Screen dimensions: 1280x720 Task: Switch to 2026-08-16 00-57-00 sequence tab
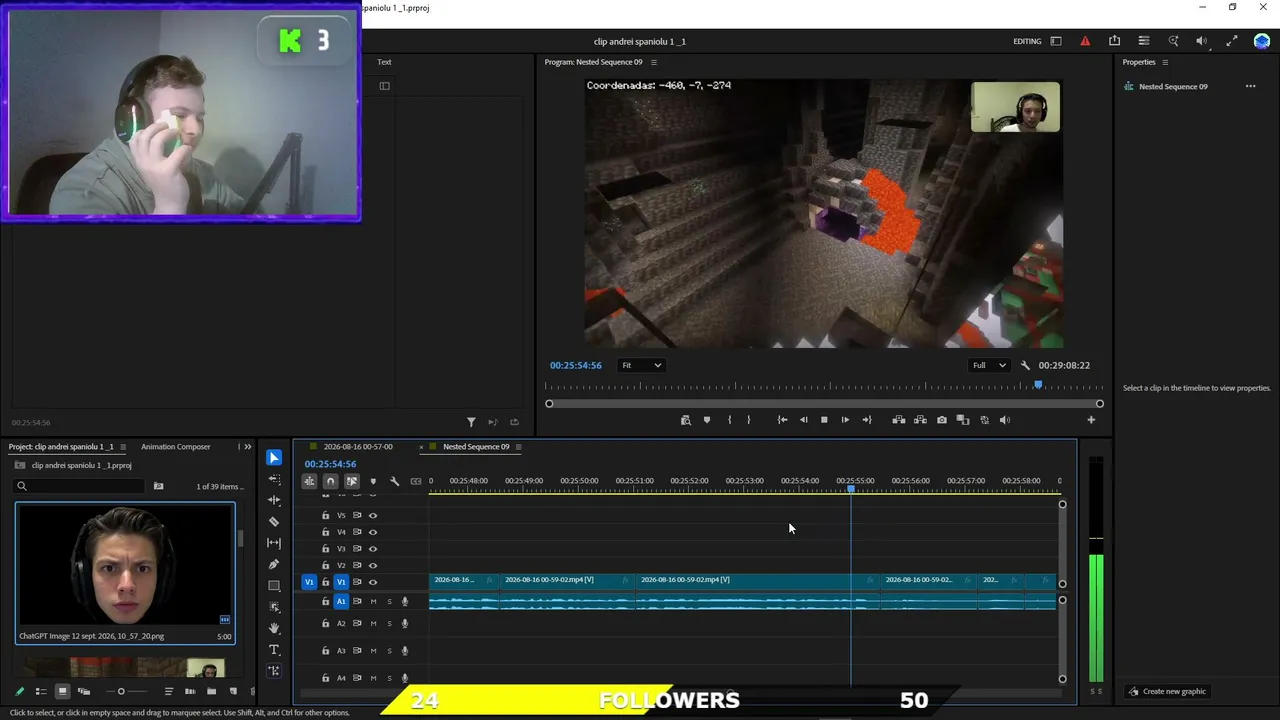(358, 446)
